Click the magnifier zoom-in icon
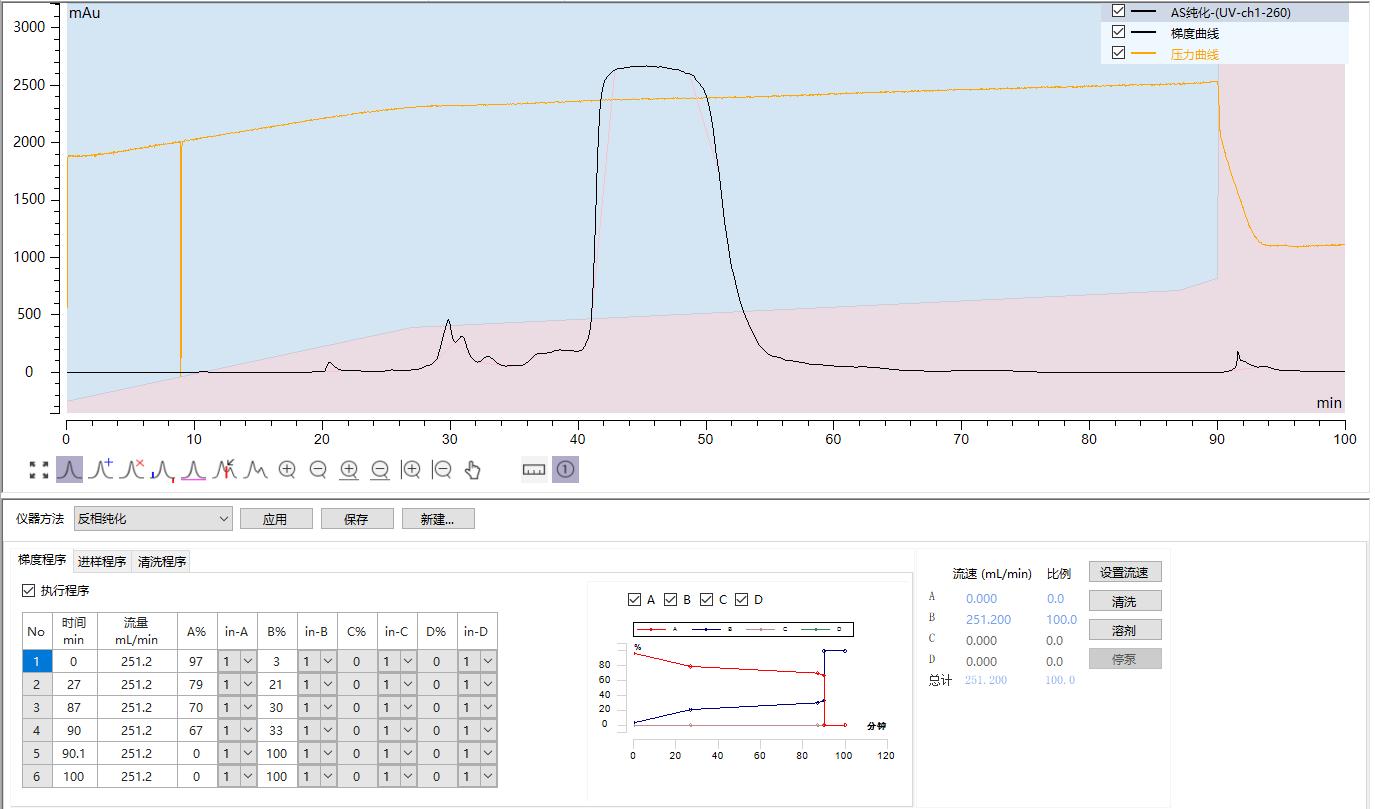1375x809 pixels. [286, 468]
